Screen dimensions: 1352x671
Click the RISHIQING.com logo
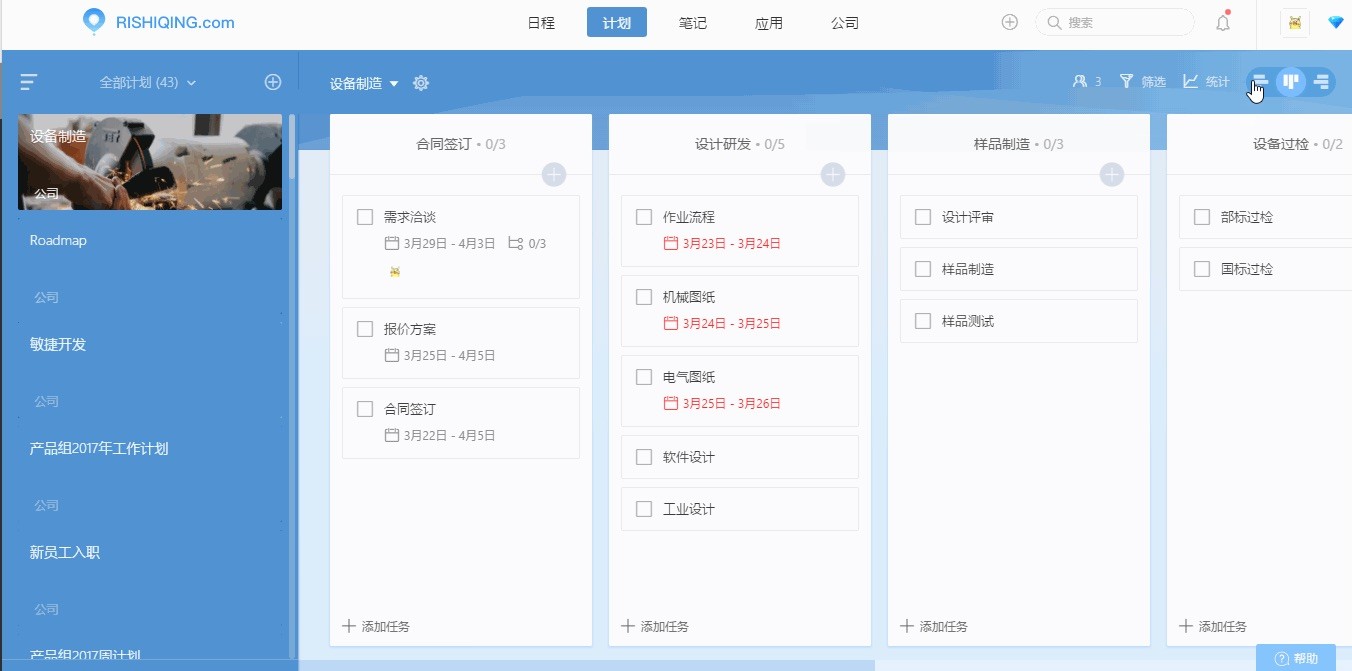point(159,22)
